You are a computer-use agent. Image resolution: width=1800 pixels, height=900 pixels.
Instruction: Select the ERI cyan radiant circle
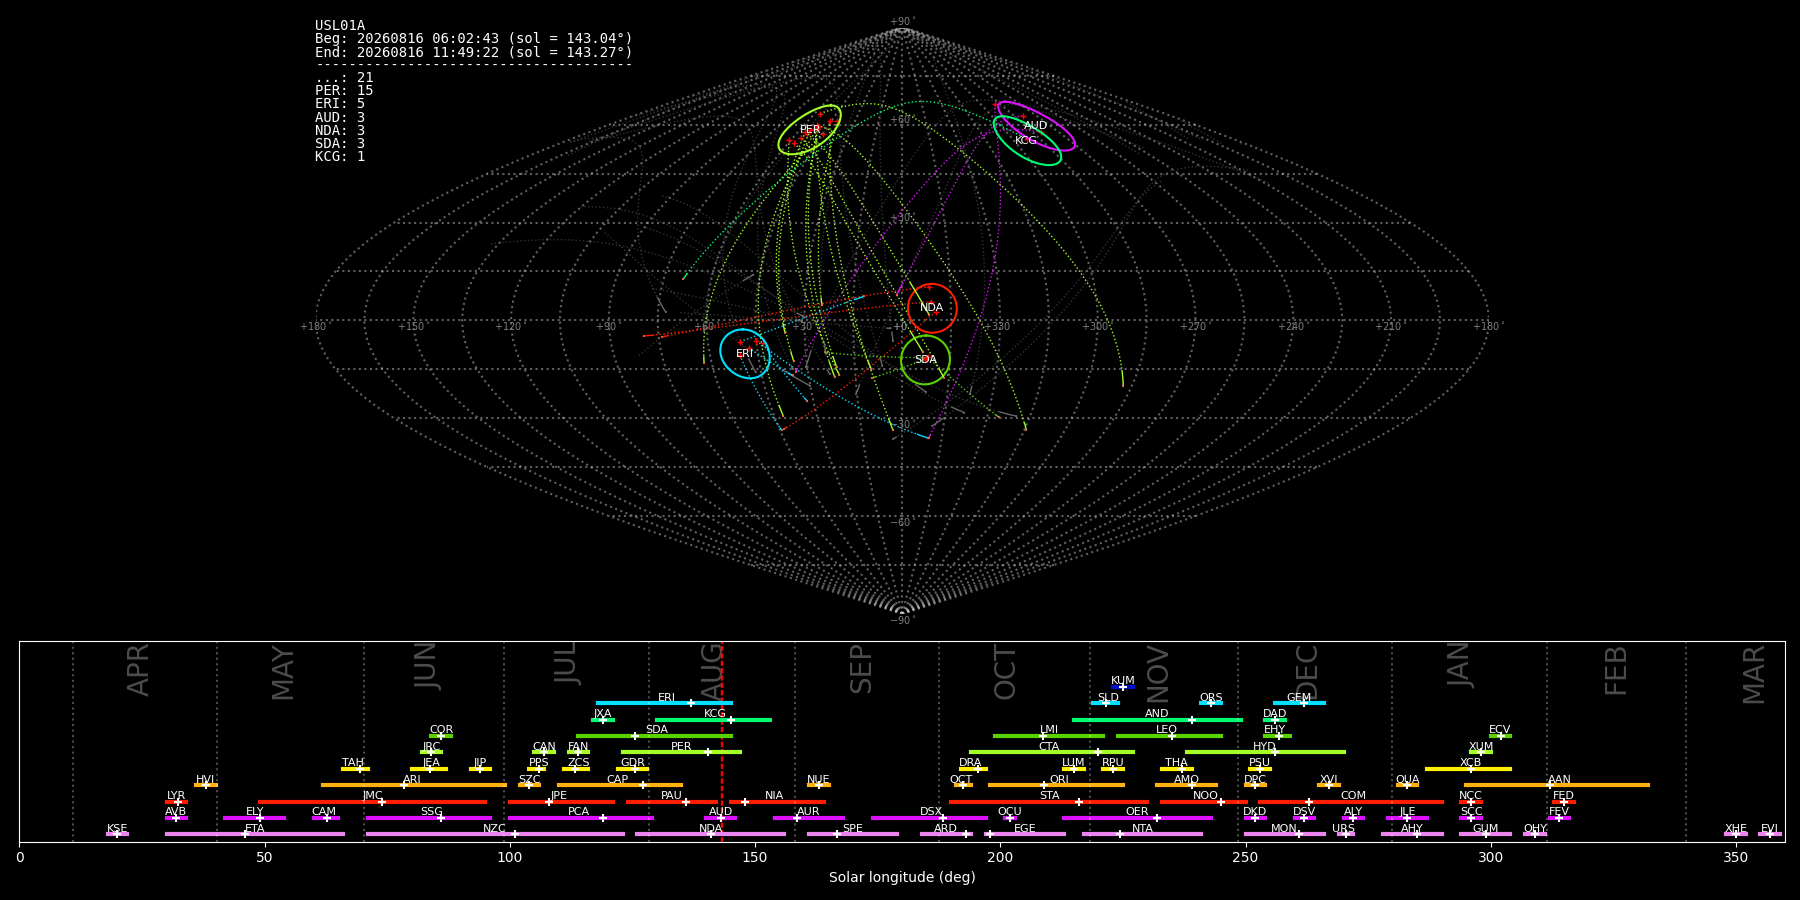[745, 354]
